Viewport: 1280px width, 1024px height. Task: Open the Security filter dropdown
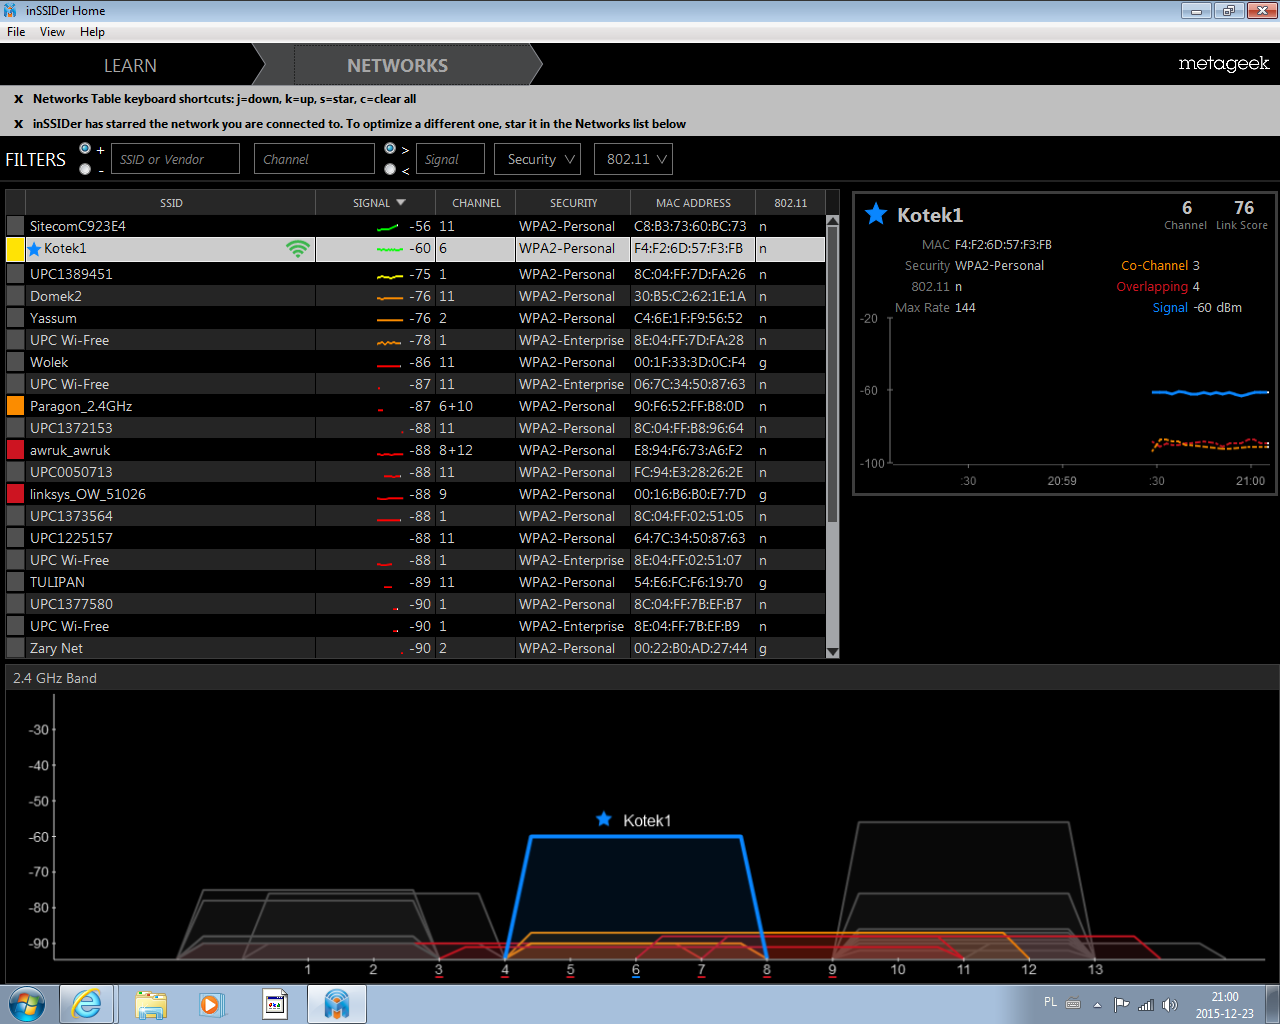tap(541, 159)
